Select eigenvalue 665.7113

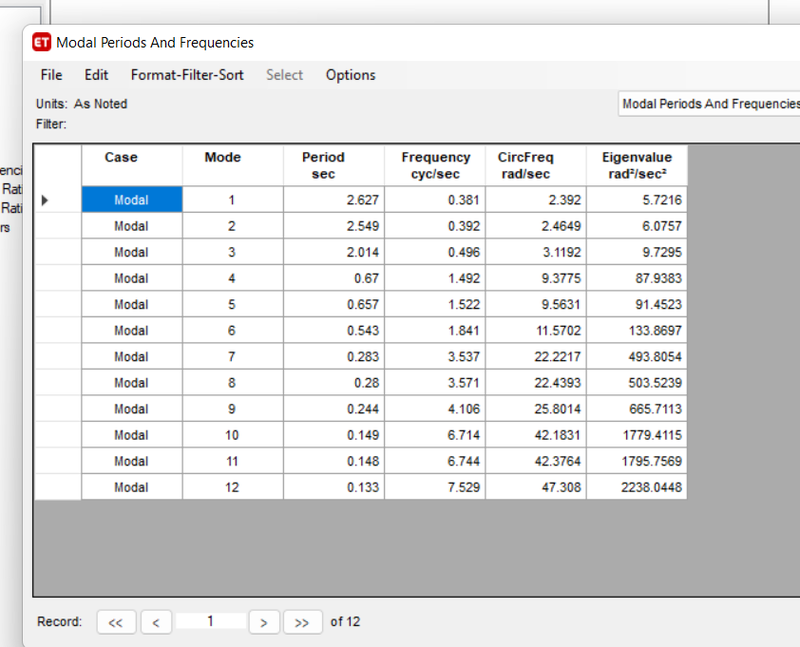click(x=637, y=409)
